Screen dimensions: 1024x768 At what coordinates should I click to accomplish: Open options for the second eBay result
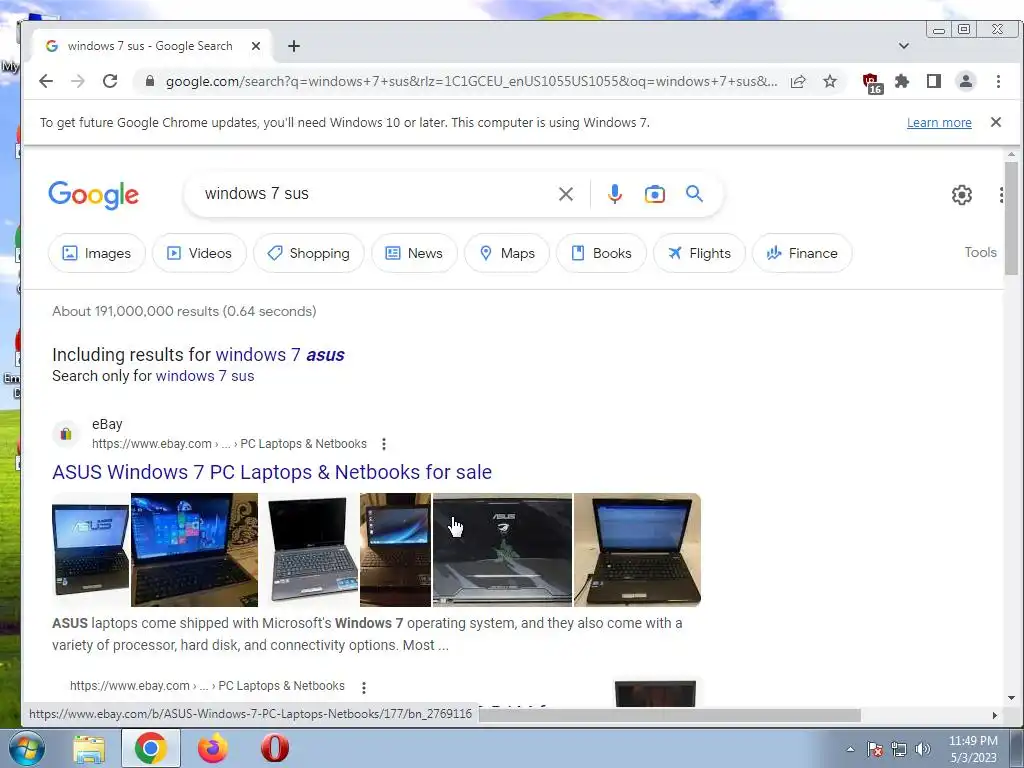364,687
